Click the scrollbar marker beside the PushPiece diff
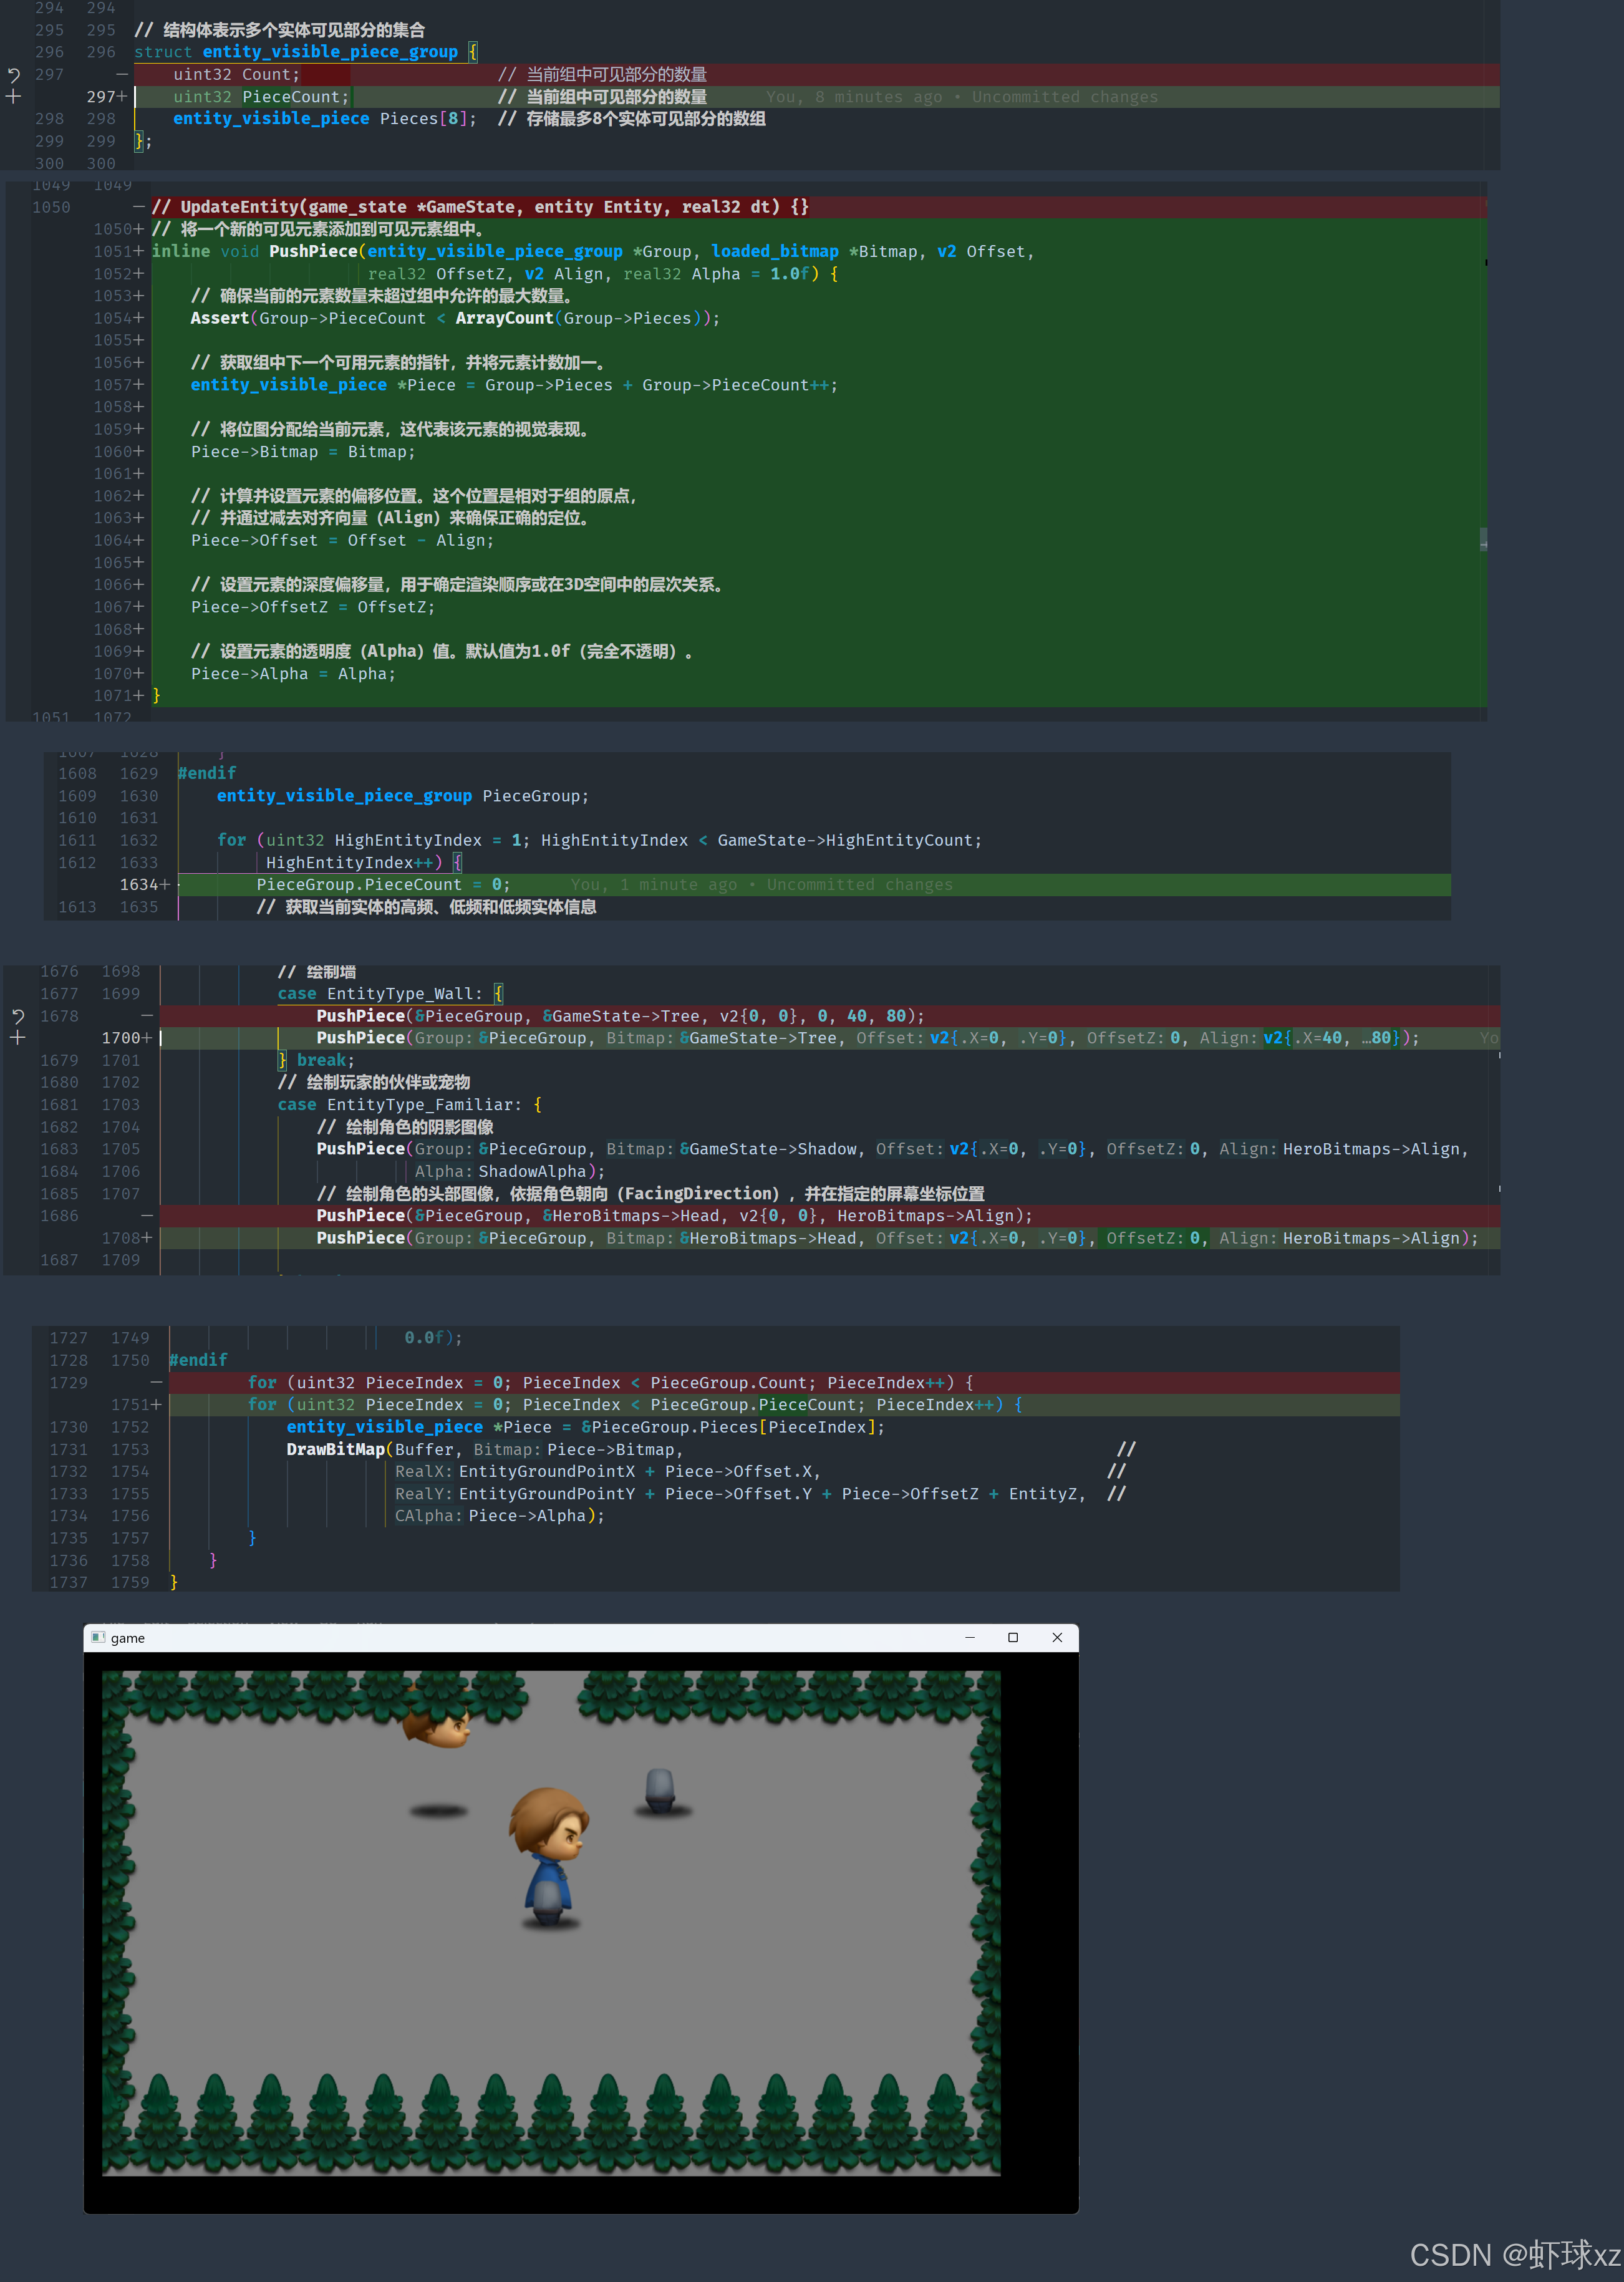This screenshot has width=1624, height=2282. tap(1483, 540)
